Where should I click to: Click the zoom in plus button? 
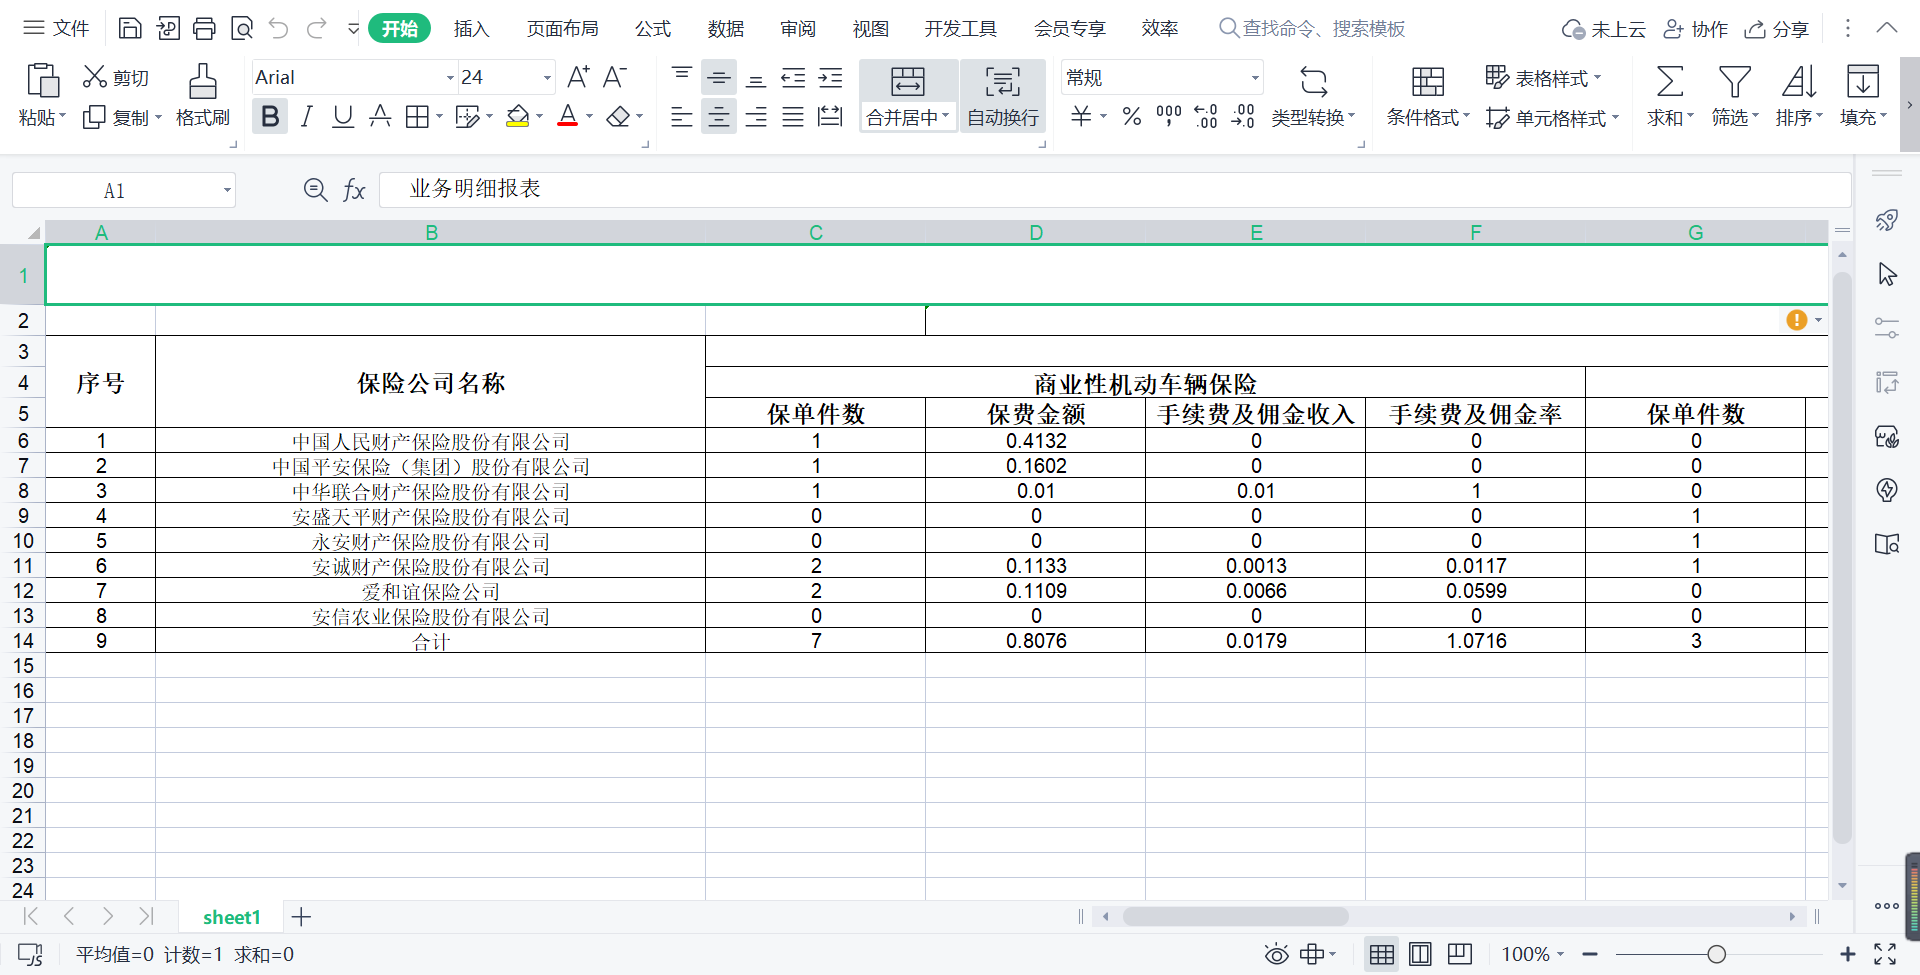[1847, 954]
